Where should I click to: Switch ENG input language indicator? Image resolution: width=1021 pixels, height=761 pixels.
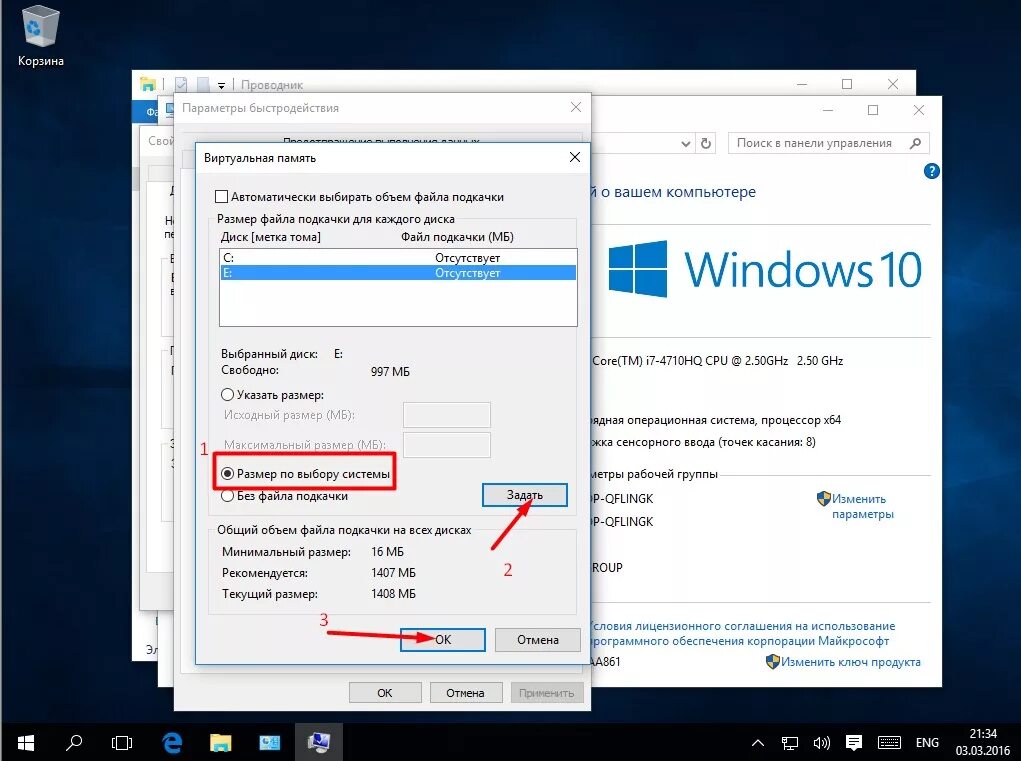click(x=927, y=742)
